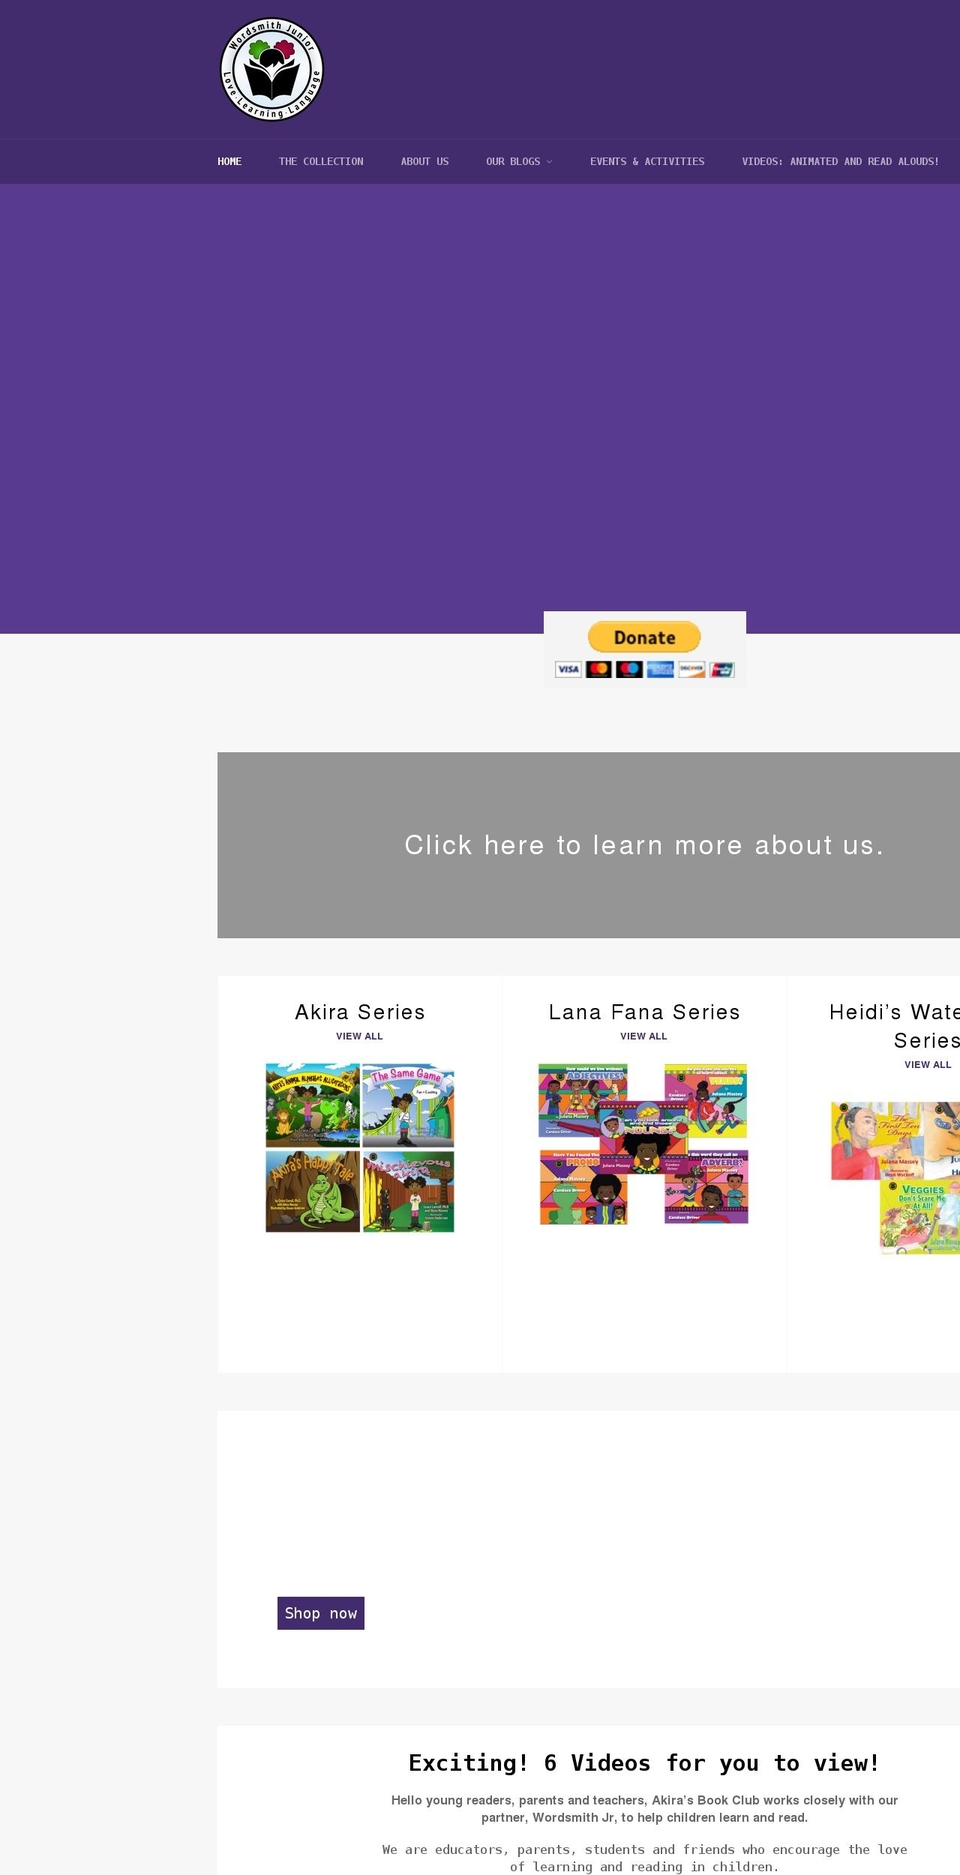Open Veggies Don't Scare Me cover
The height and width of the screenshot is (1875, 960).
tap(920, 1217)
